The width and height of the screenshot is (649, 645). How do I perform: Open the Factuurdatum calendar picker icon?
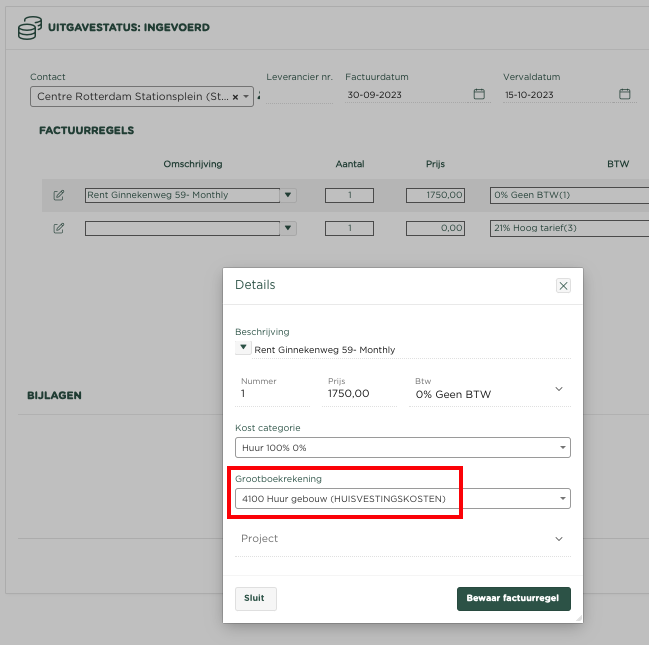tap(479, 94)
